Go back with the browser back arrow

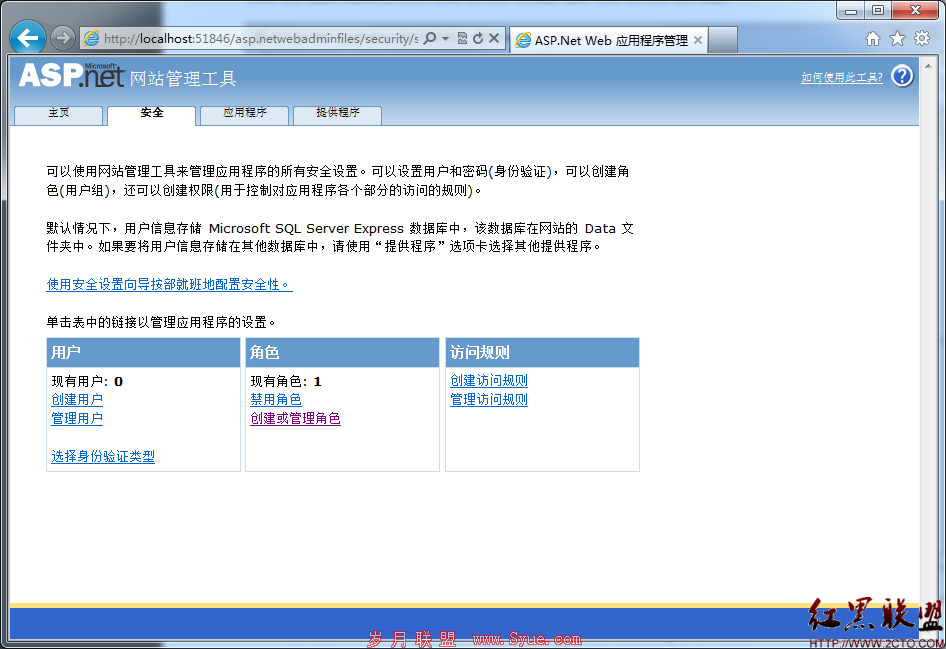pos(28,38)
